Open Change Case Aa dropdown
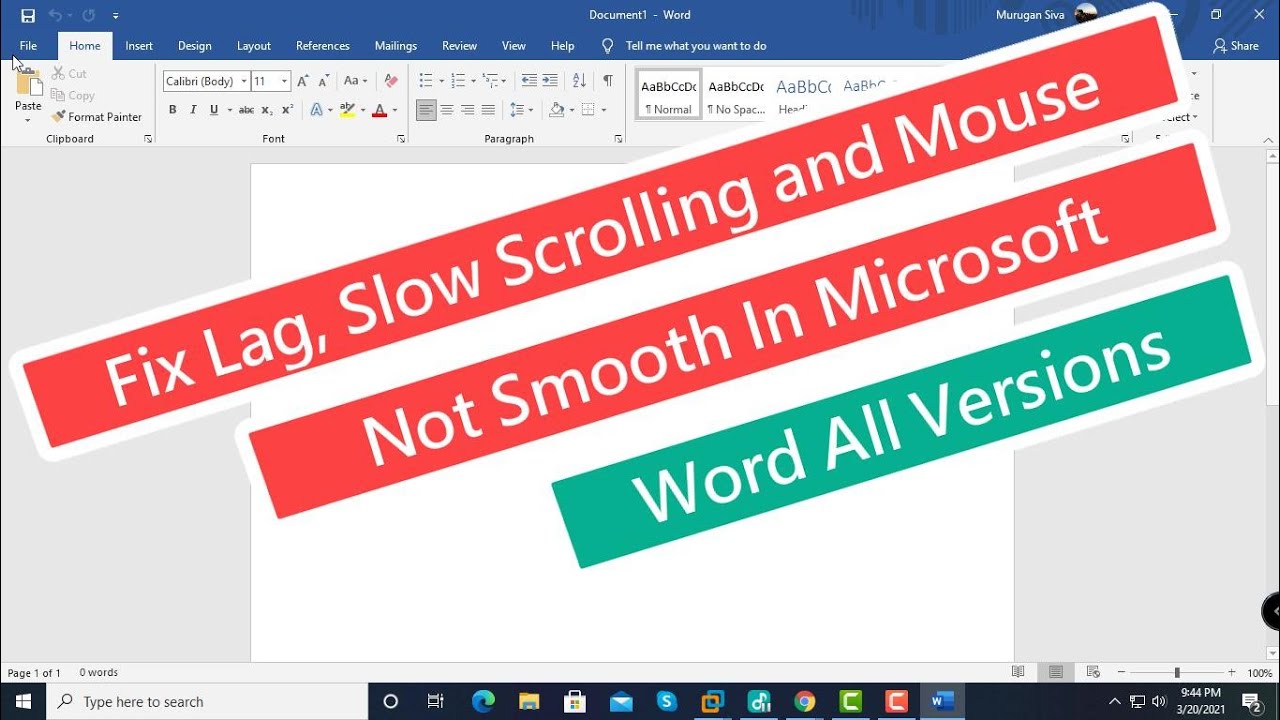This screenshot has width=1280, height=720. click(x=355, y=81)
